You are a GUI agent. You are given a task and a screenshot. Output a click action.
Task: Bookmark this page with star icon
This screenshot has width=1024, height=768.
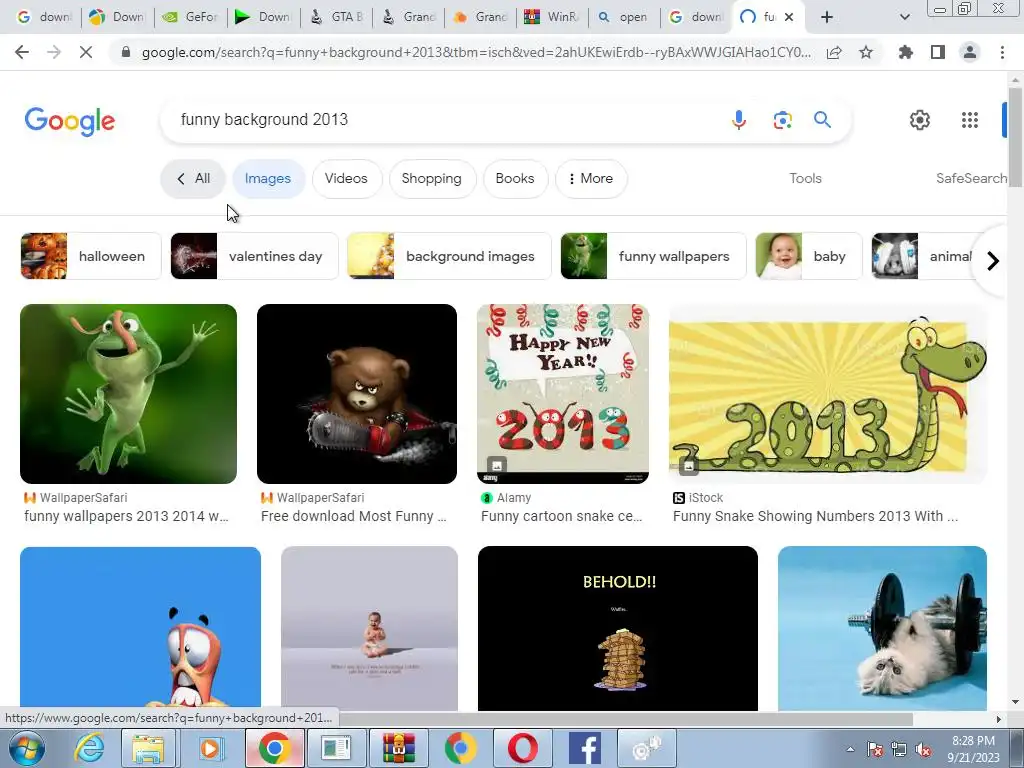[866, 52]
